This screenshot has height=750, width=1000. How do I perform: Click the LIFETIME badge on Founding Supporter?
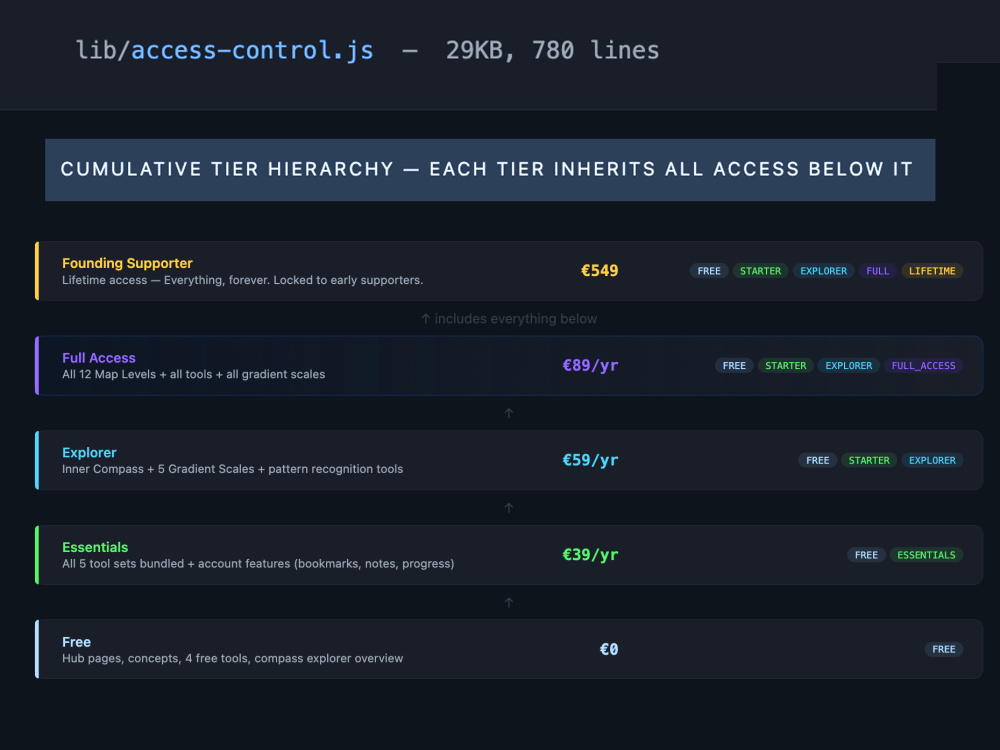(x=932, y=271)
